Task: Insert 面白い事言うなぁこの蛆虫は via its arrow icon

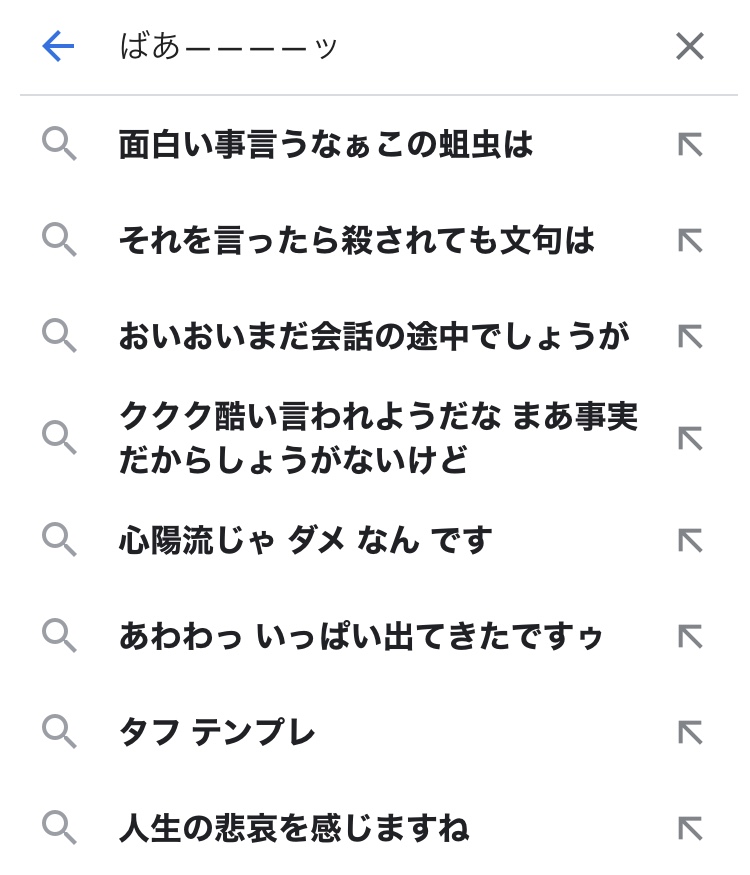Action: coord(689,146)
